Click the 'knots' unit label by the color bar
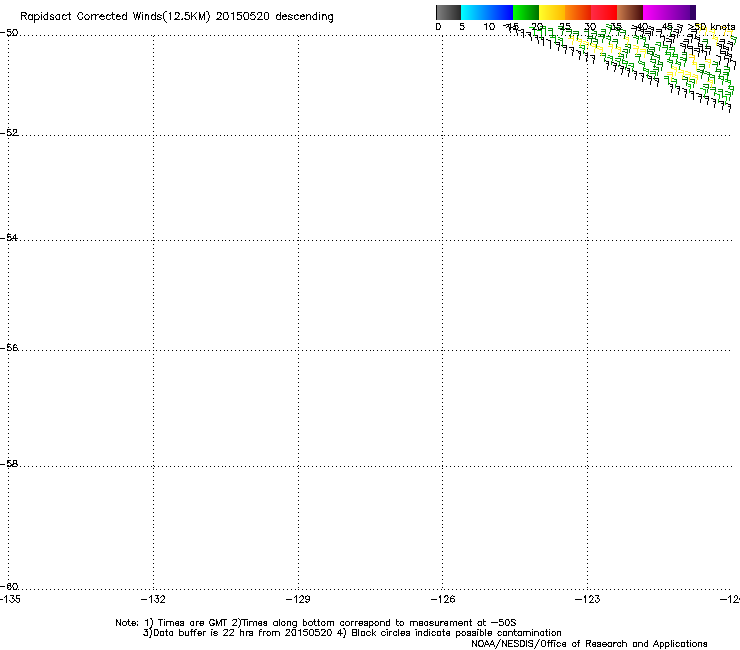This screenshot has height=650, width=740. 723,27
